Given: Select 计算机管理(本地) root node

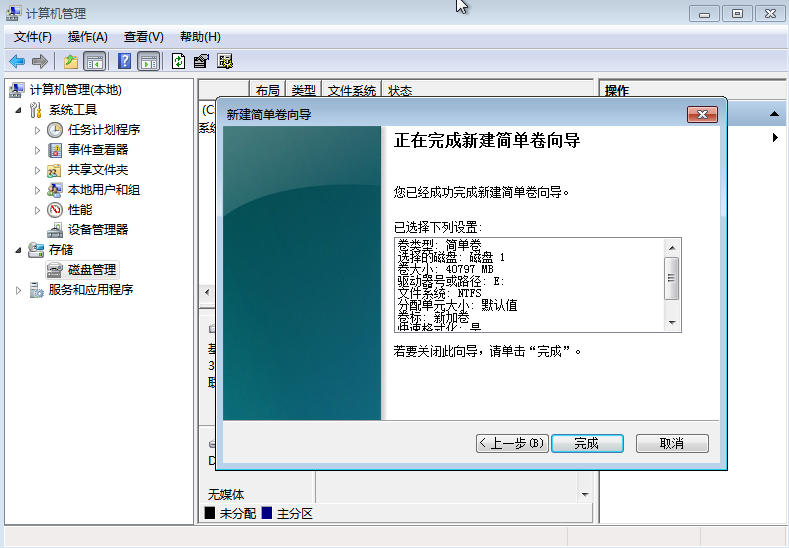Looking at the screenshot, I should click(75, 90).
